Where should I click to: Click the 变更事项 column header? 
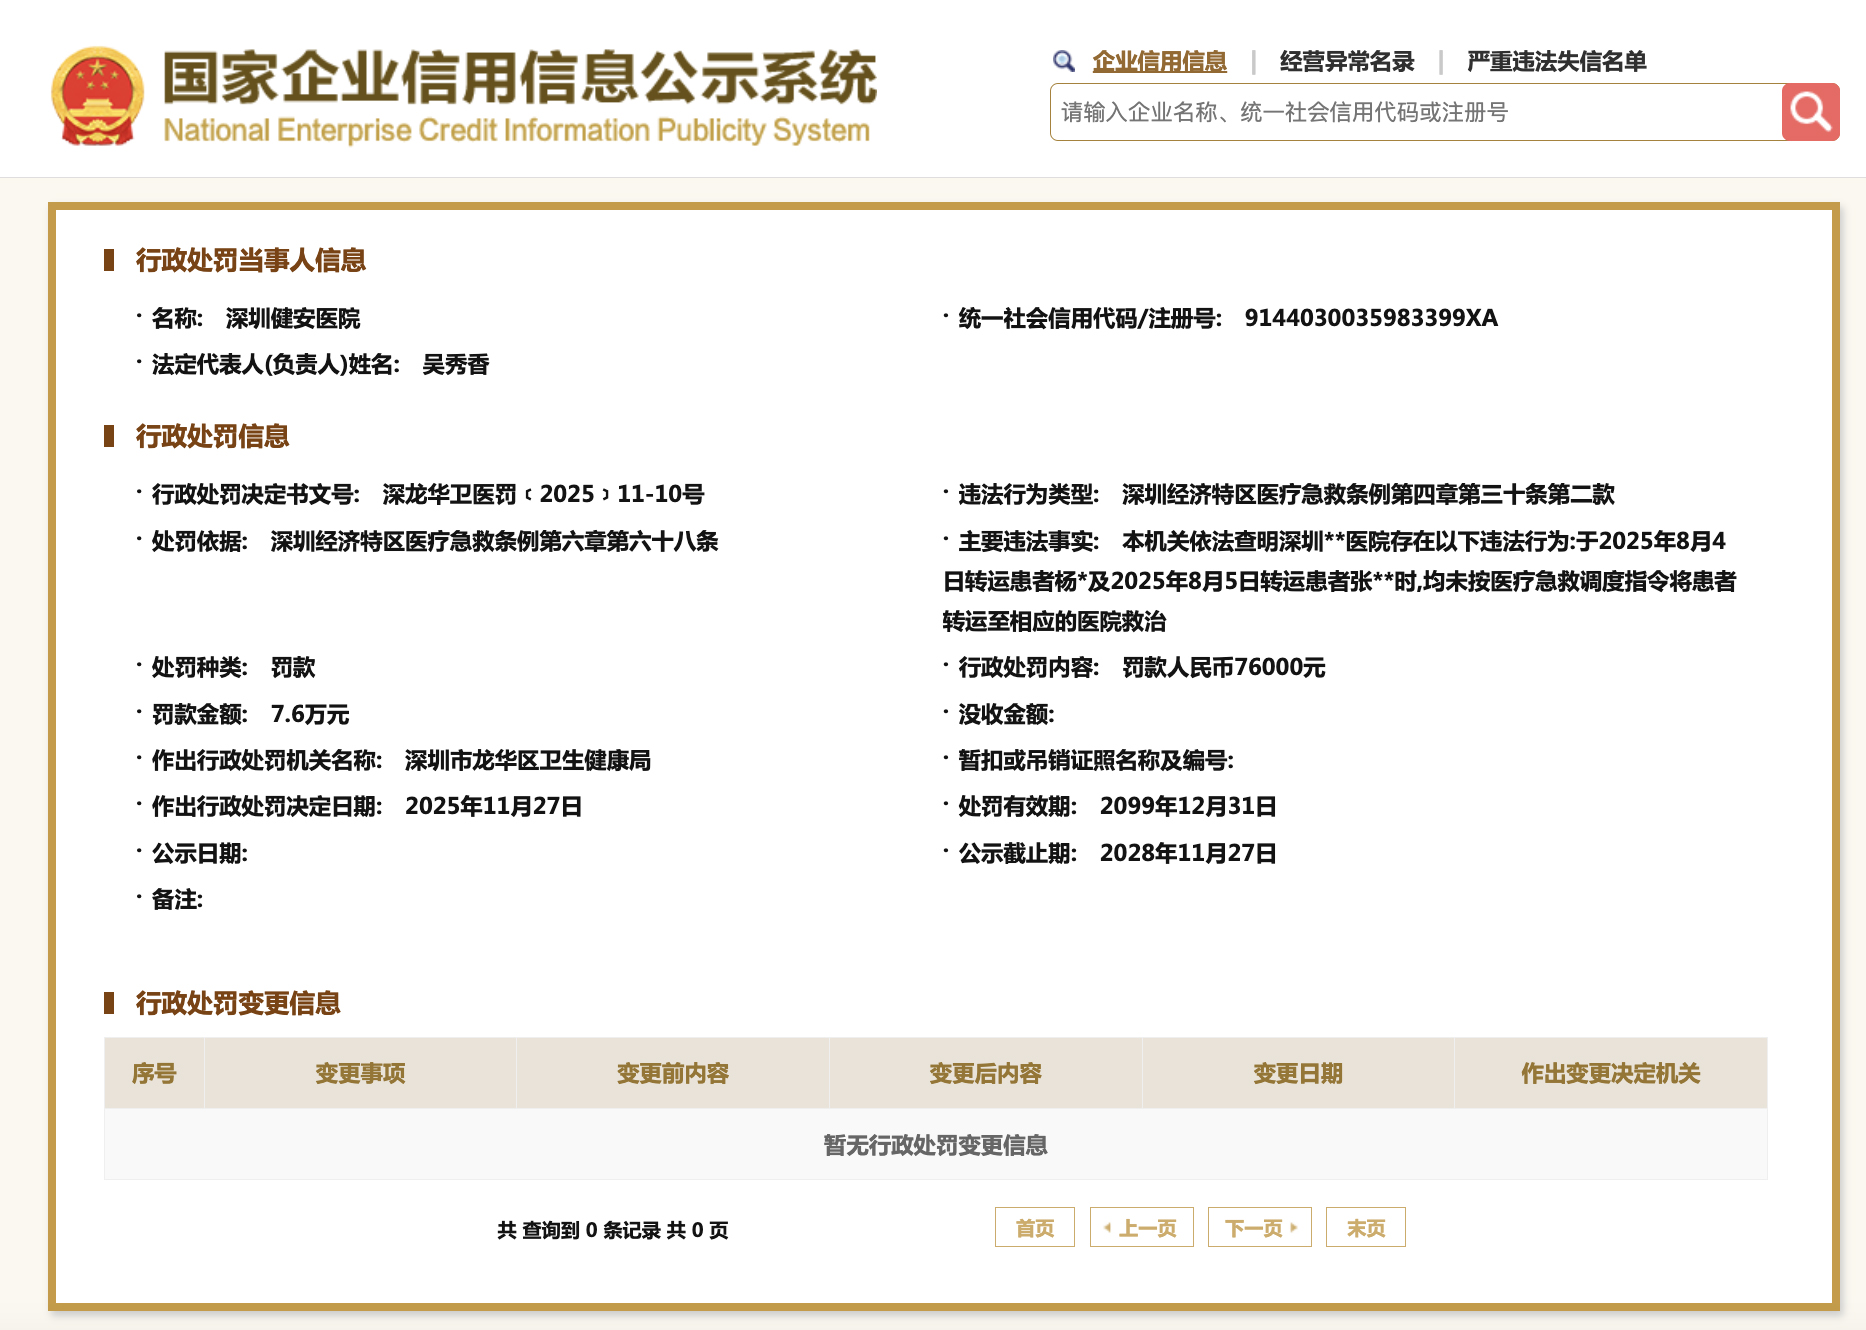pos(360,1073)
